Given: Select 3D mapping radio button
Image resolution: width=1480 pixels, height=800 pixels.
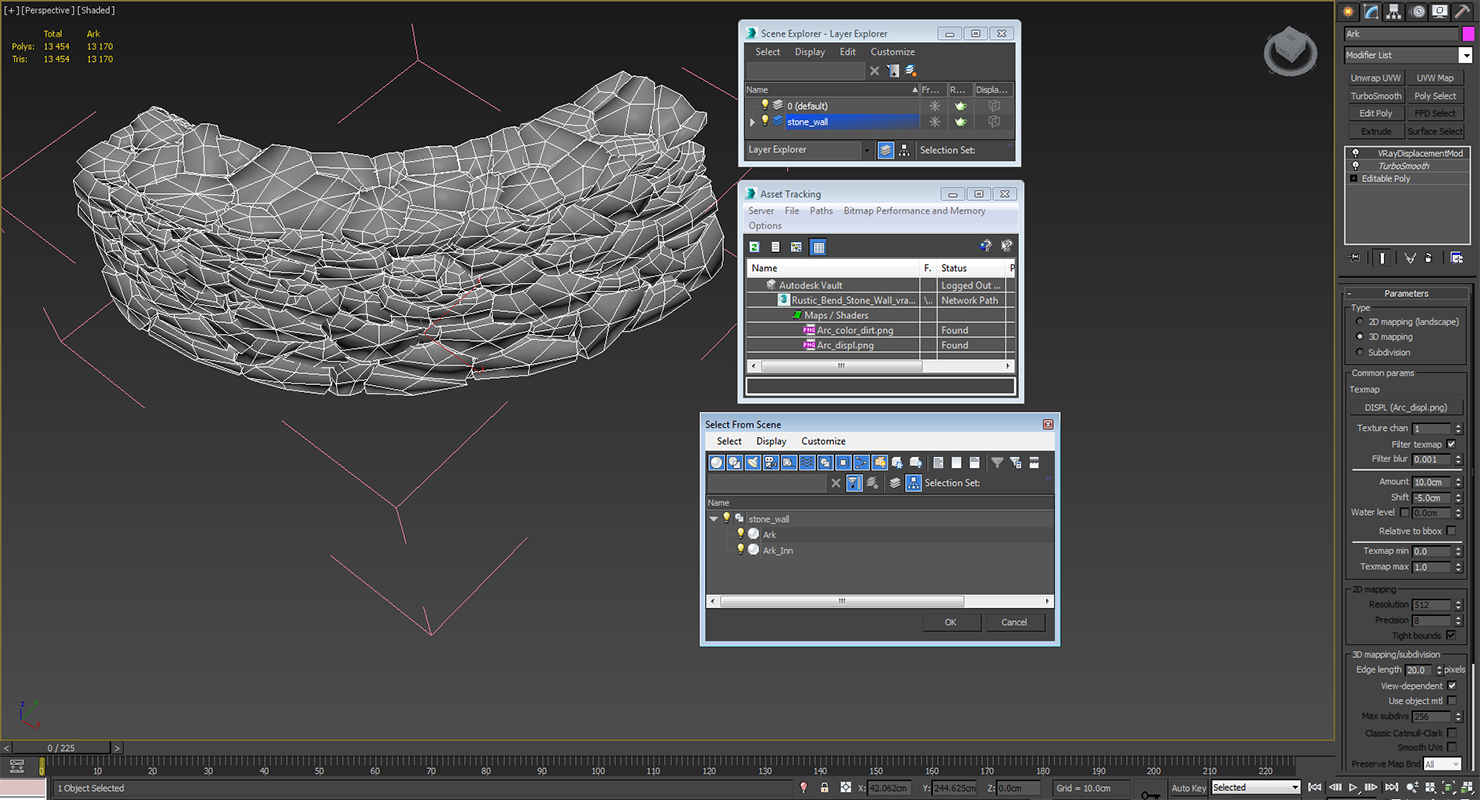Looking at the screenshot, I should point(1359,337).
